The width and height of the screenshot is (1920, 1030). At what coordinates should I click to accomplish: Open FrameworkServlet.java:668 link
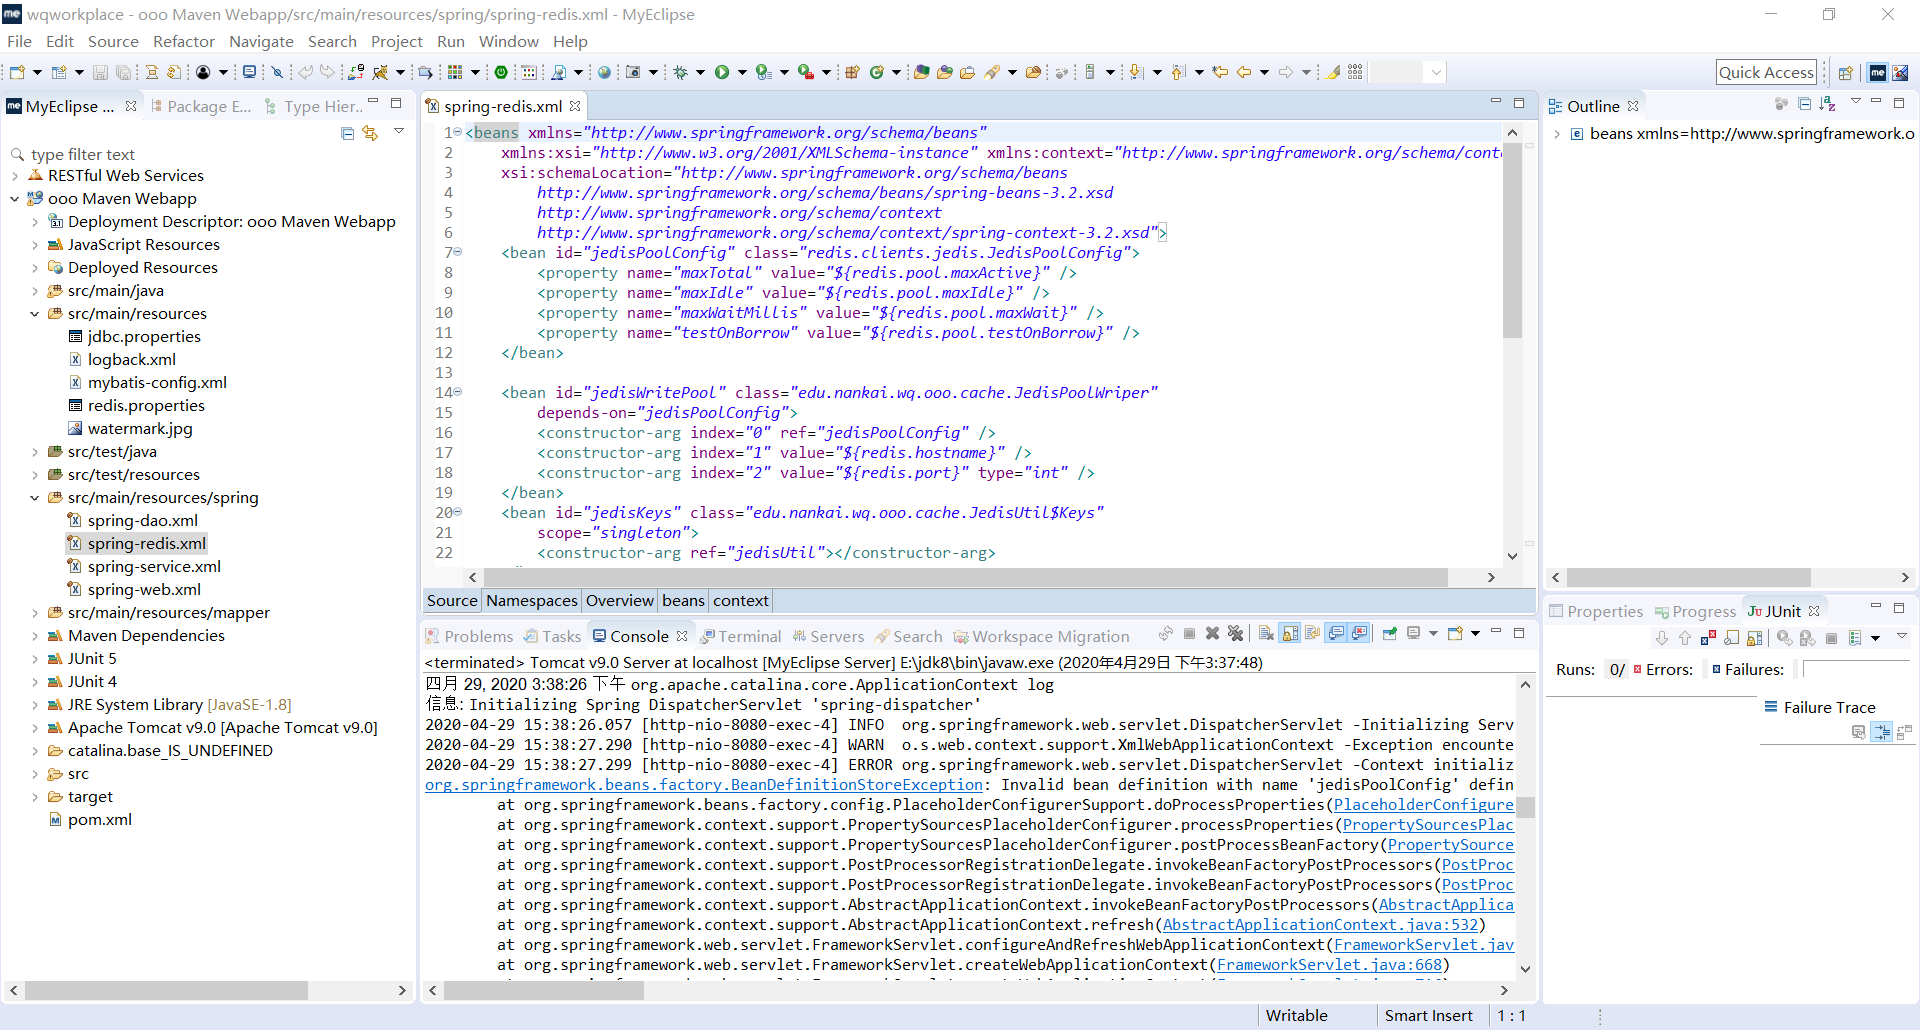(1329, 965)
